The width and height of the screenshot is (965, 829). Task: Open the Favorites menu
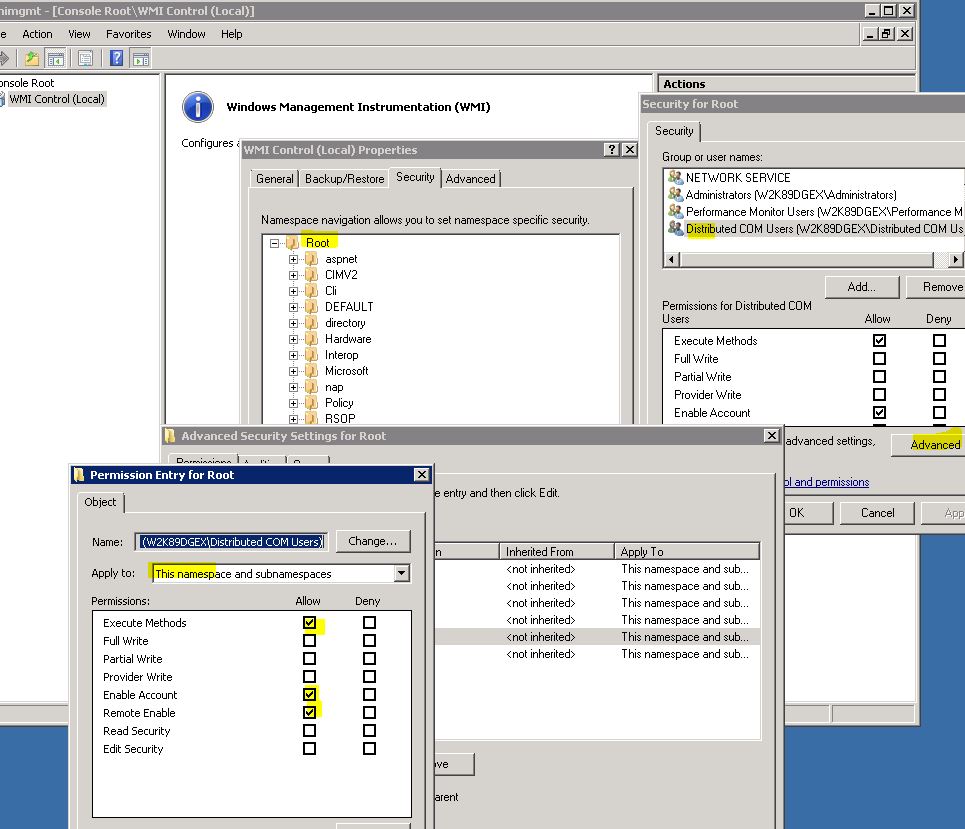129,34
